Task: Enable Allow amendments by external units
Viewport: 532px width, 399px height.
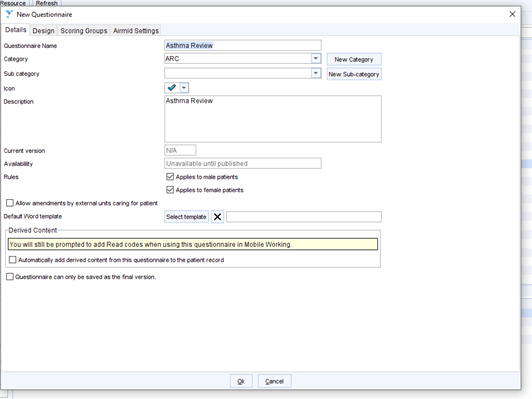Action: click(x=10, y=203)
